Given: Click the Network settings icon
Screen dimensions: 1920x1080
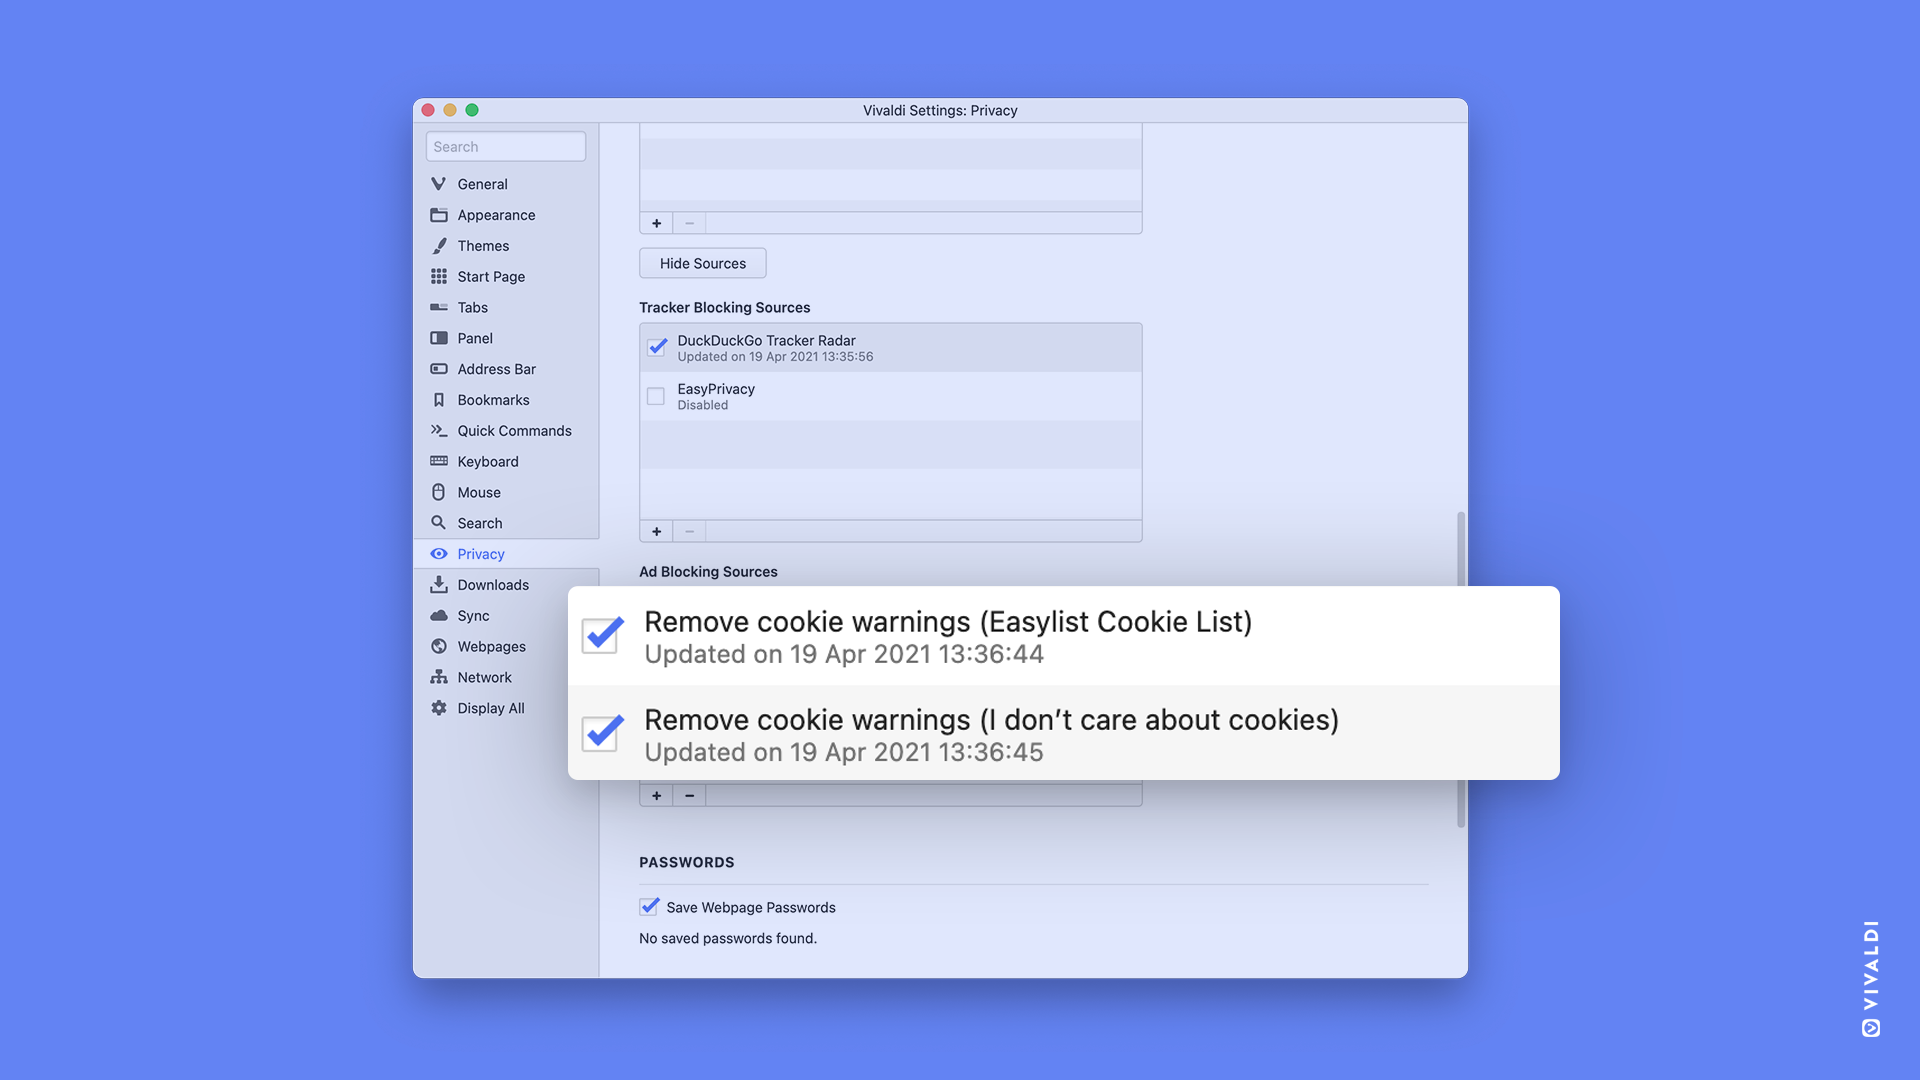Looking at the screenshot, I should [x=439, y=678].
